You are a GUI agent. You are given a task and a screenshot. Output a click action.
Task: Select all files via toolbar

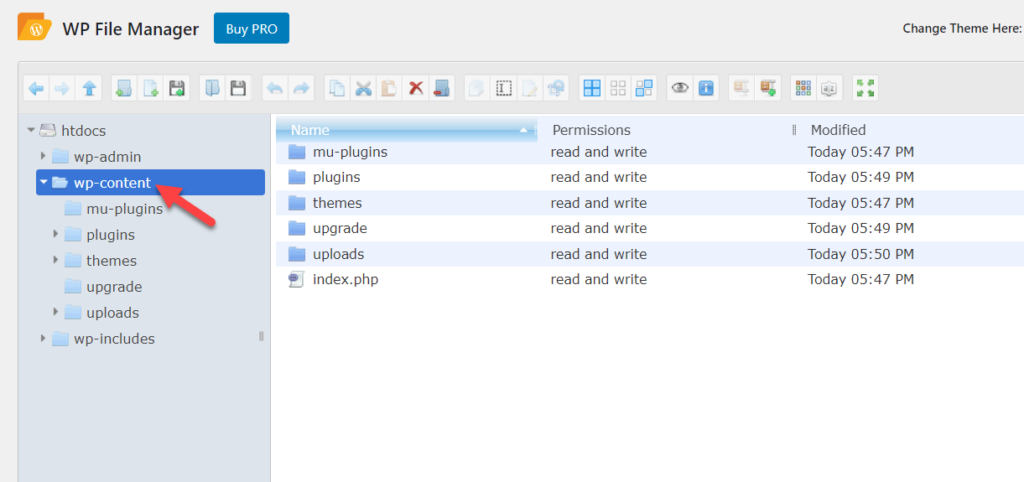592,88
